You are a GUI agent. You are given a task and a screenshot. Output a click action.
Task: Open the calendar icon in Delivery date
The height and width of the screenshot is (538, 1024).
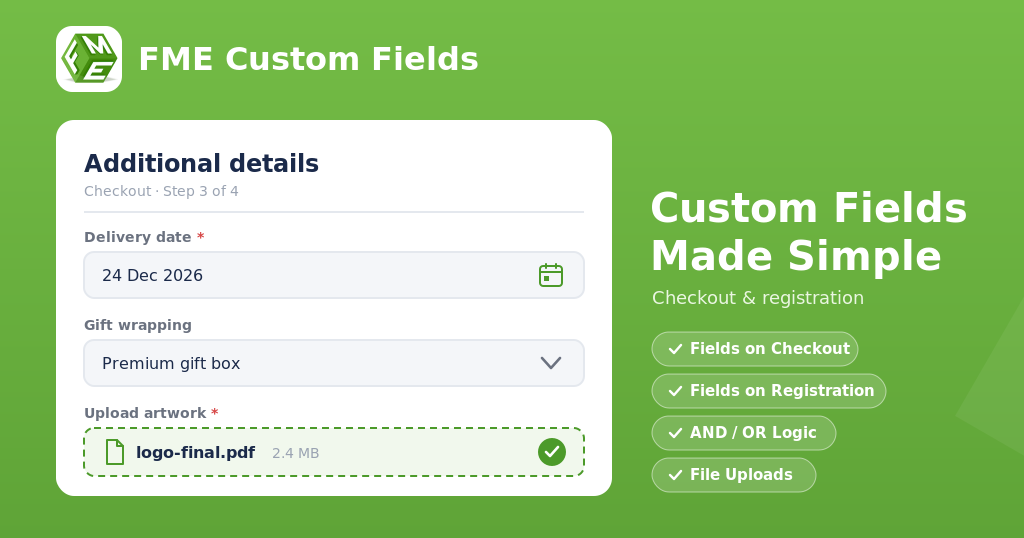tap(551, 276)
